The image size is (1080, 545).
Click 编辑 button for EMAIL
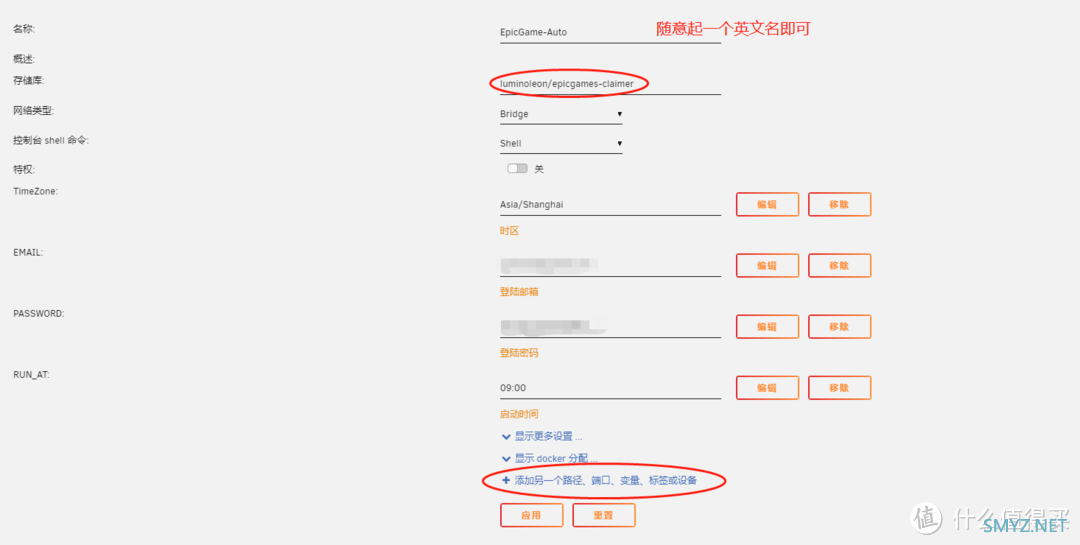(x=767, y=265)
